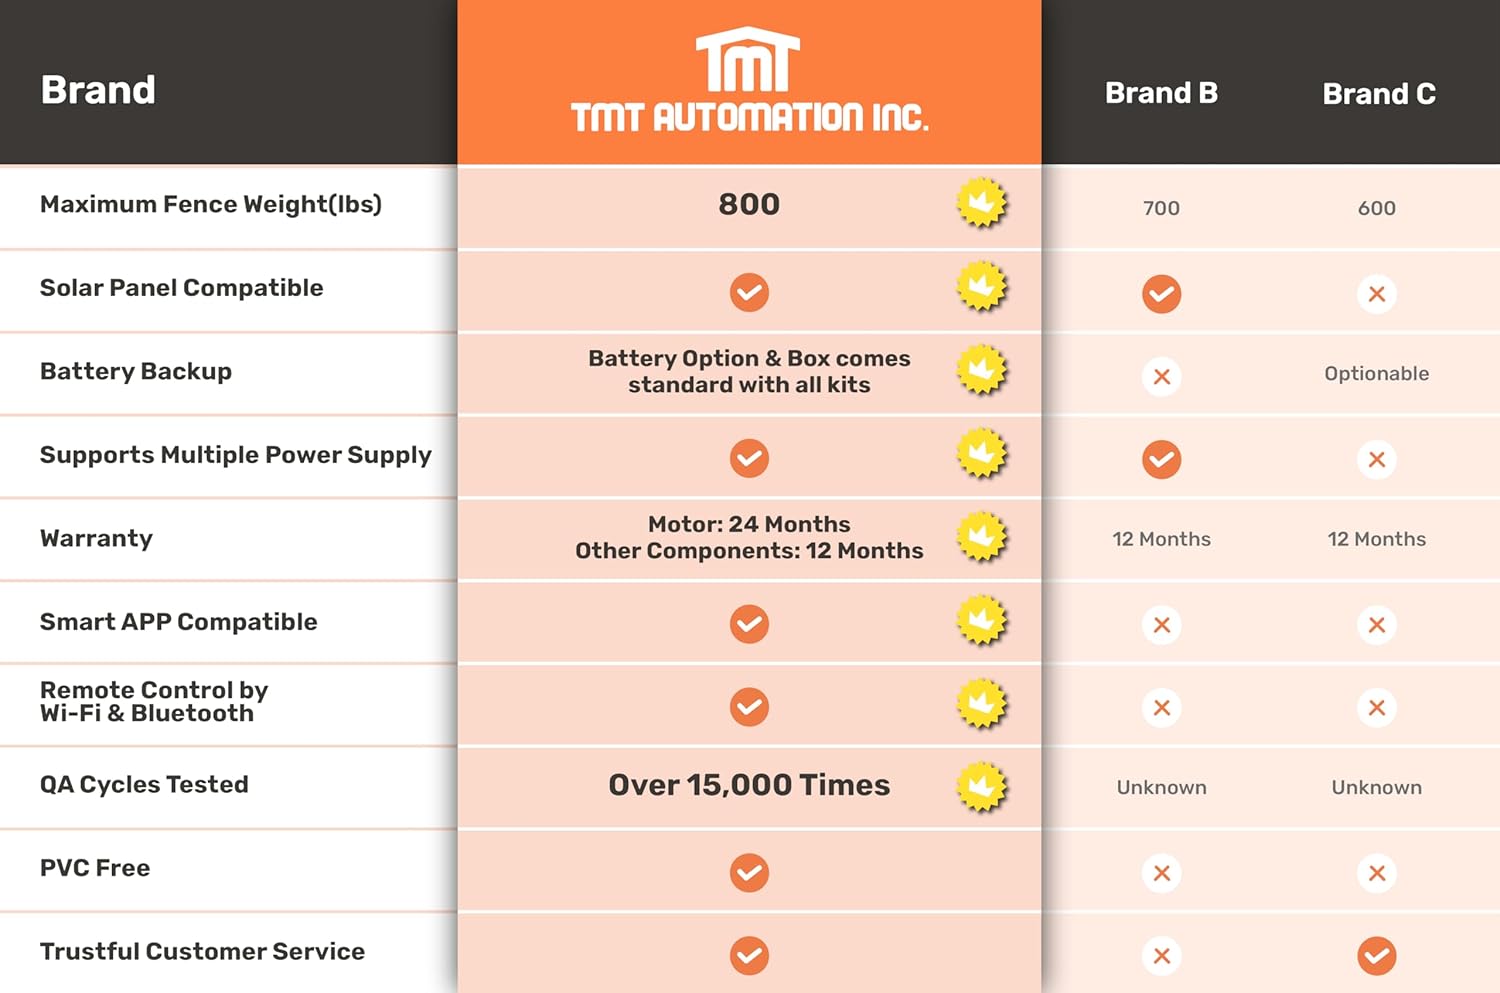Click Brand B's X mark for Battery Backup
This screenshot has width=1500, height=993.
pyautogui.click(x=1161, y=377)
